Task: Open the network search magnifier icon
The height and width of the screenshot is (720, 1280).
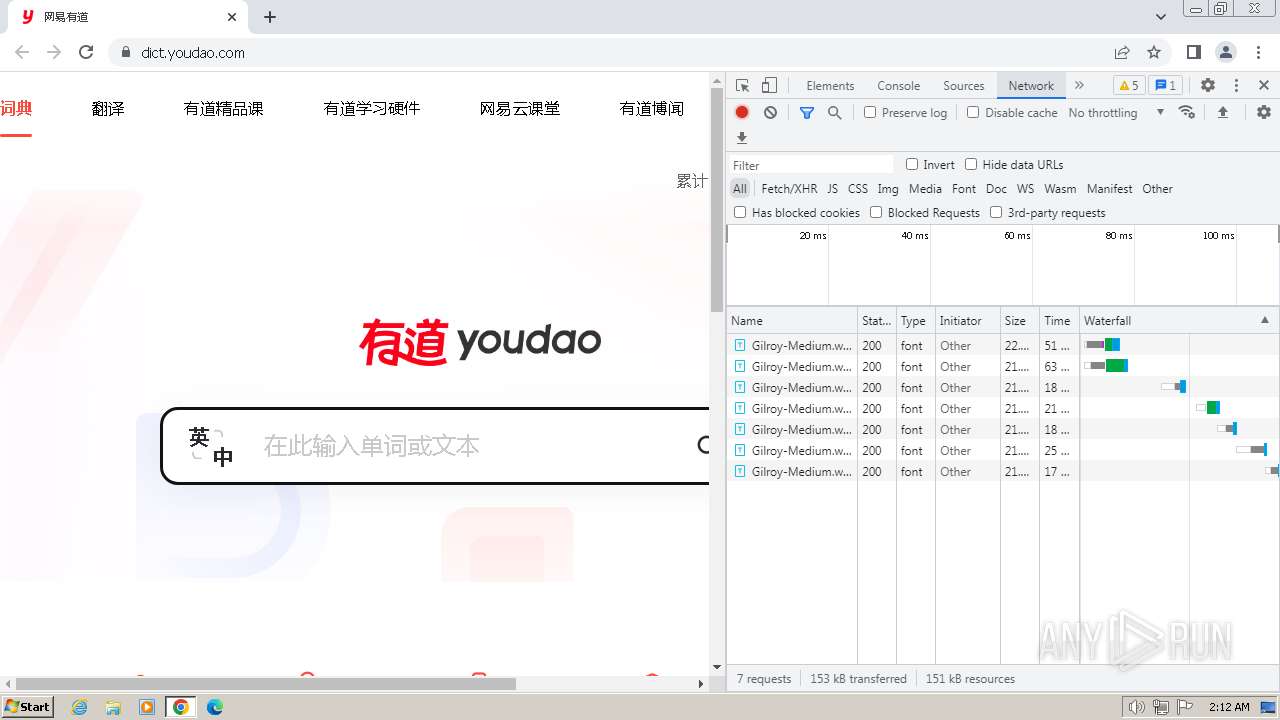Action: click(x=835, y=113)
